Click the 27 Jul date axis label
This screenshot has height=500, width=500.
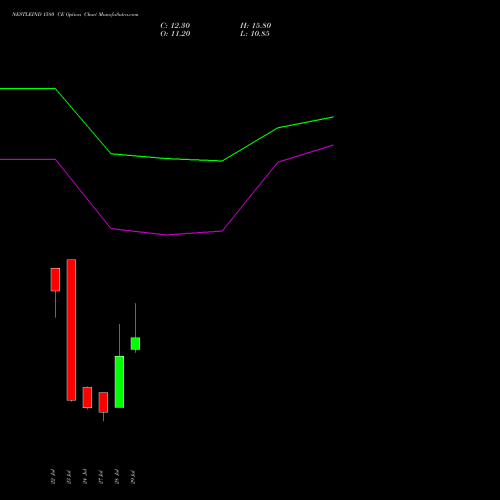pos(101,477)
